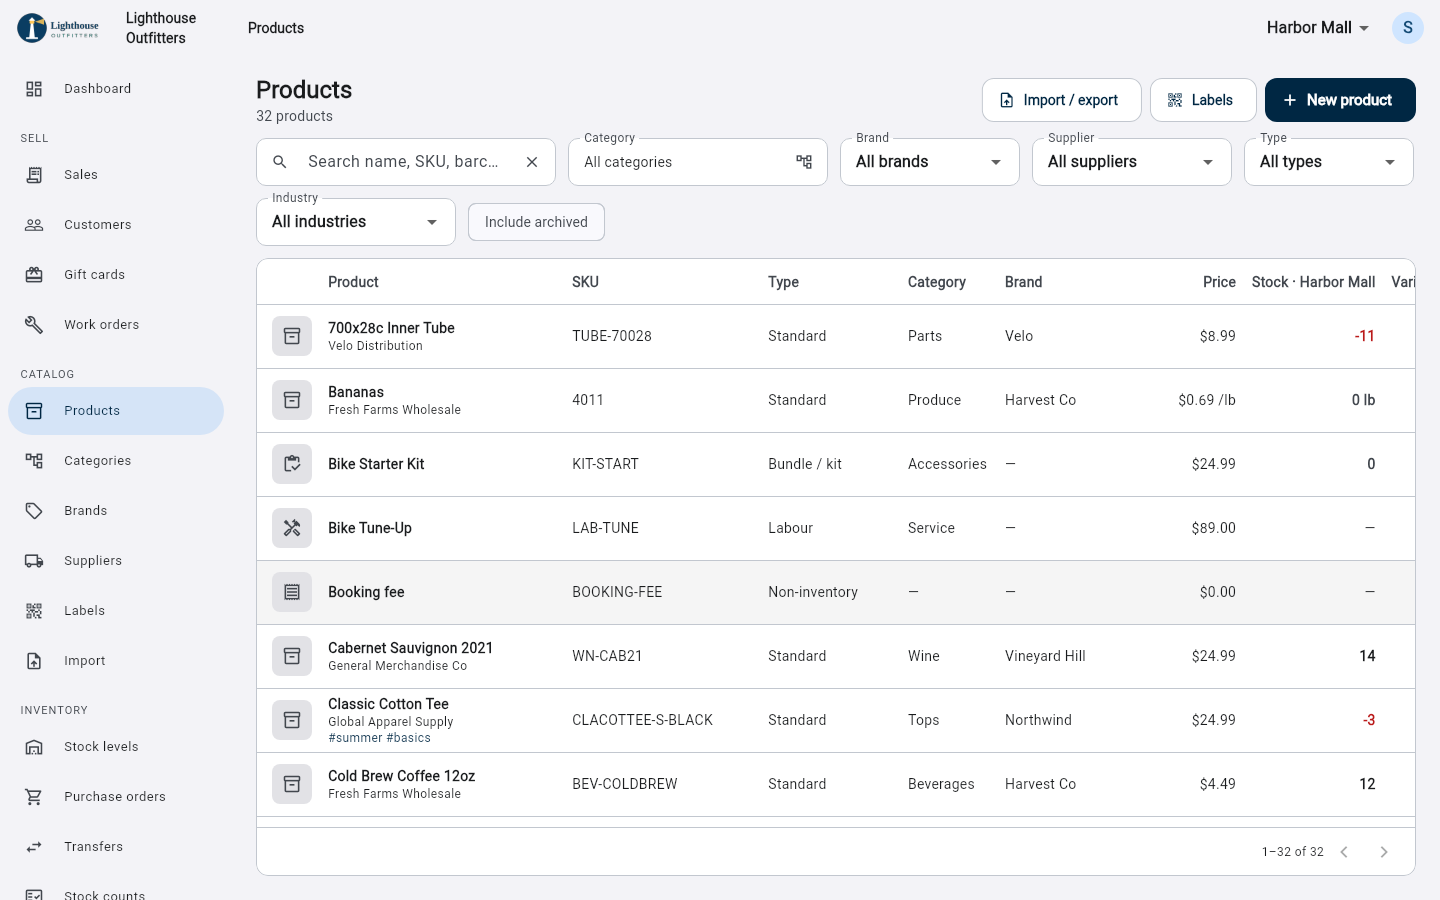Image resolution: width=1440 pixels, height=900 pixels.
Task: Click the Import / export button
Action: [x=1062, y=100]
